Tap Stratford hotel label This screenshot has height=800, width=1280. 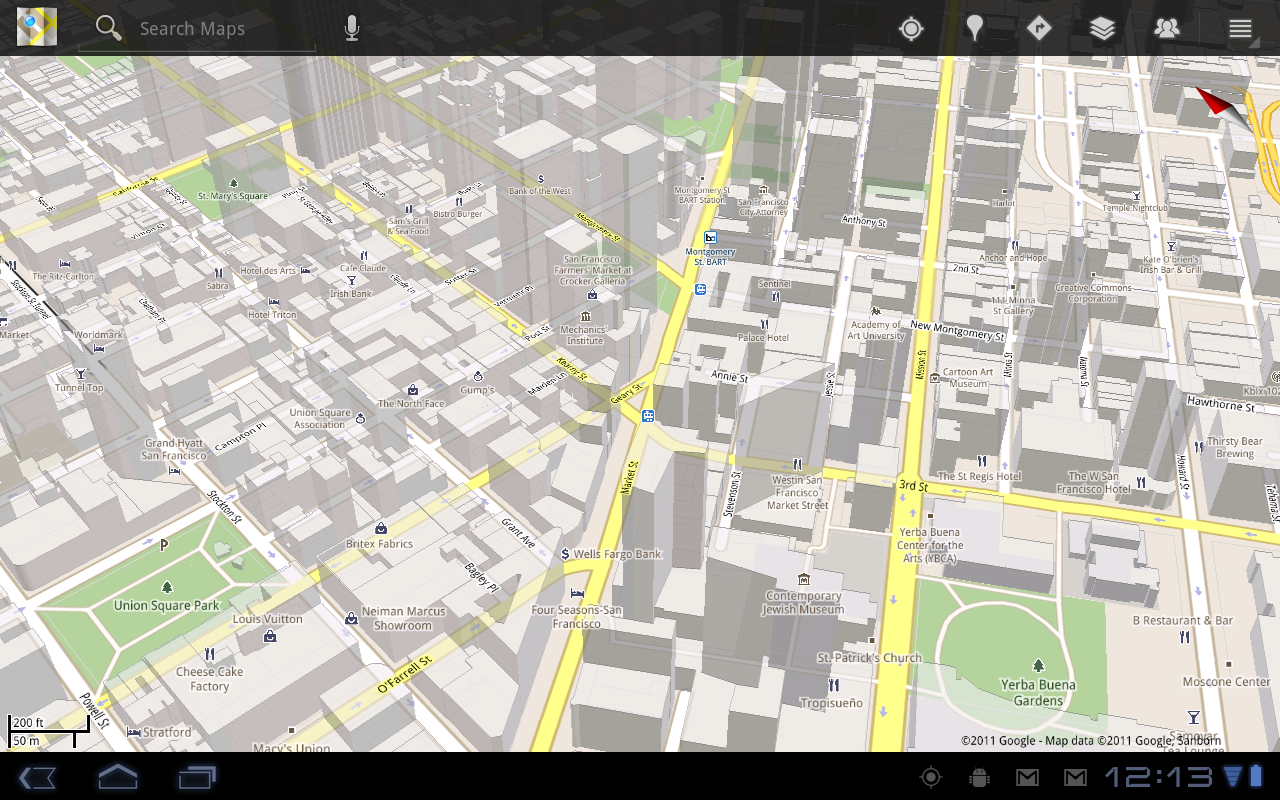(167, 732)
